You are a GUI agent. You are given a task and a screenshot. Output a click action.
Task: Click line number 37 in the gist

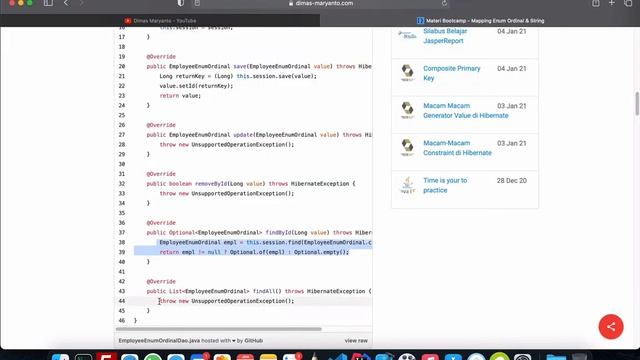point(122,233)
